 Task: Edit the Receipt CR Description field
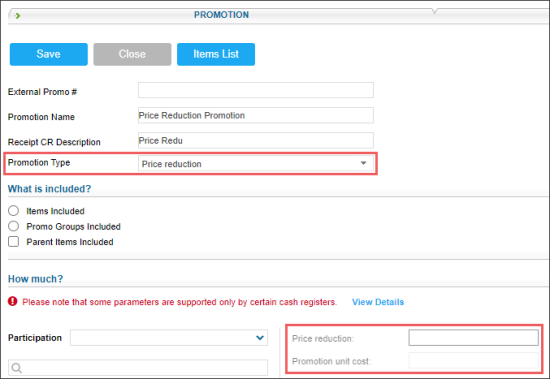[256, 140]
